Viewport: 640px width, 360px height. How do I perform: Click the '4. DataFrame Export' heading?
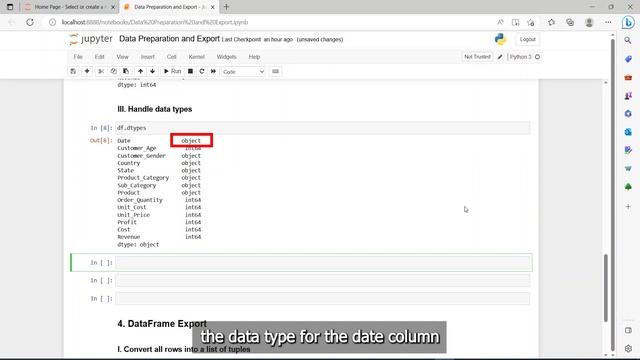pos(162,324)
